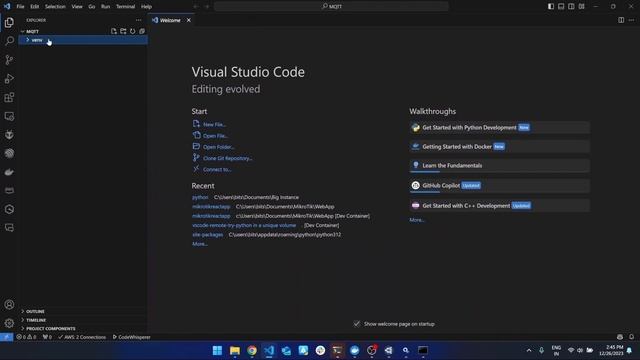Open Learn the Fundamentals walkthrough
This screenshot has width=640, height=360.
click(500, 166)
